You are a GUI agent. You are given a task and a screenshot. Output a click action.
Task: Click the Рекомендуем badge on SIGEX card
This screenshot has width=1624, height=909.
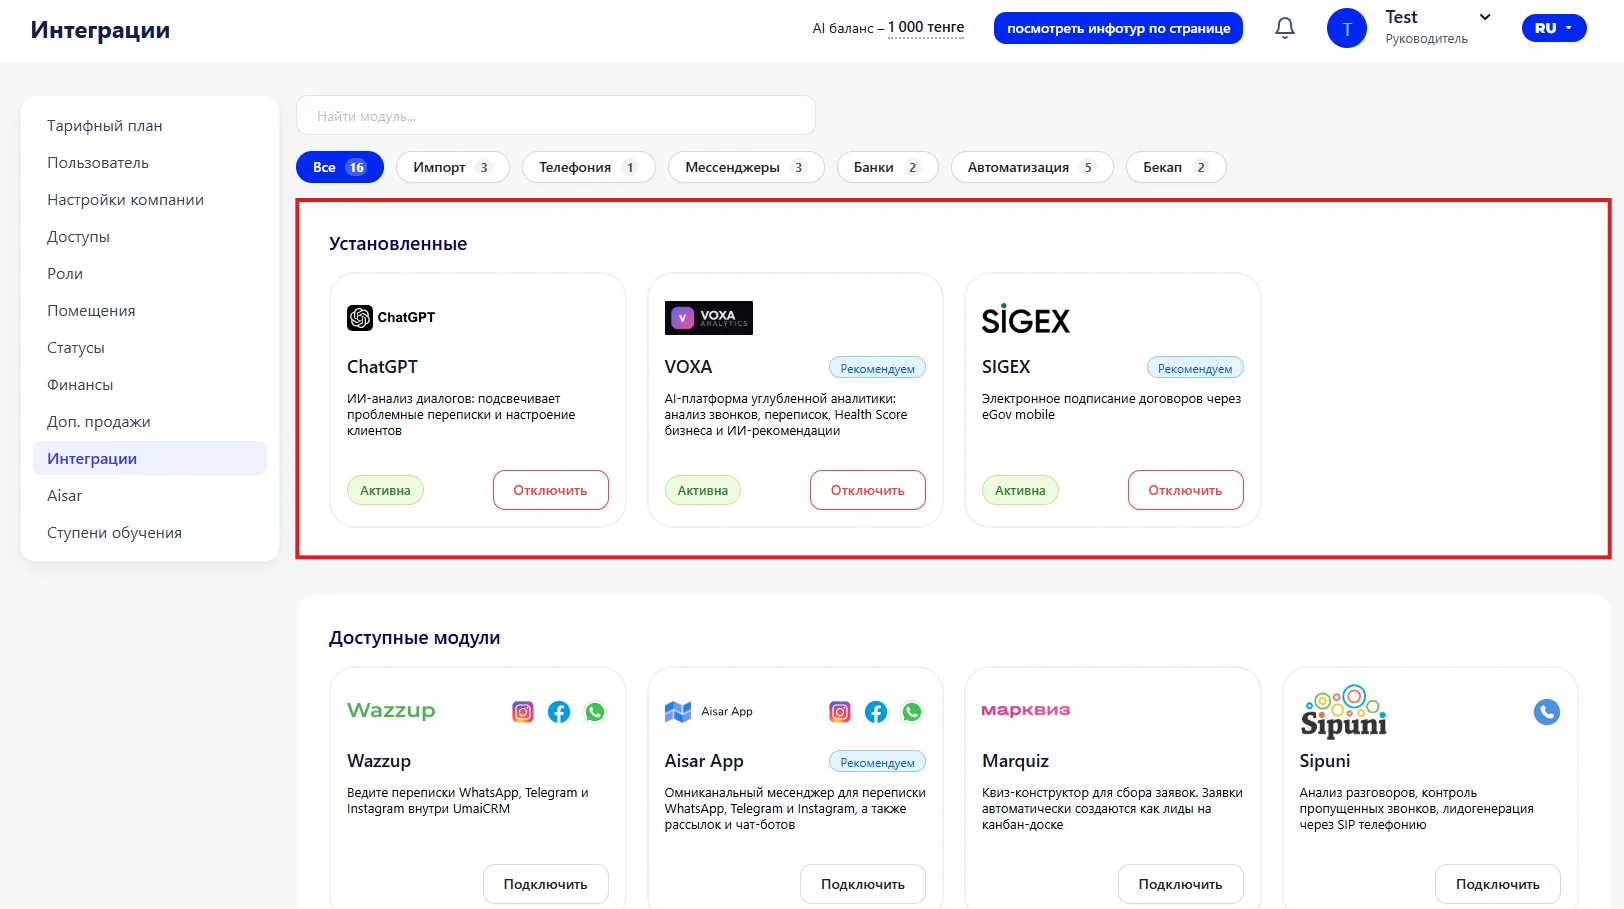point(1195,368)
